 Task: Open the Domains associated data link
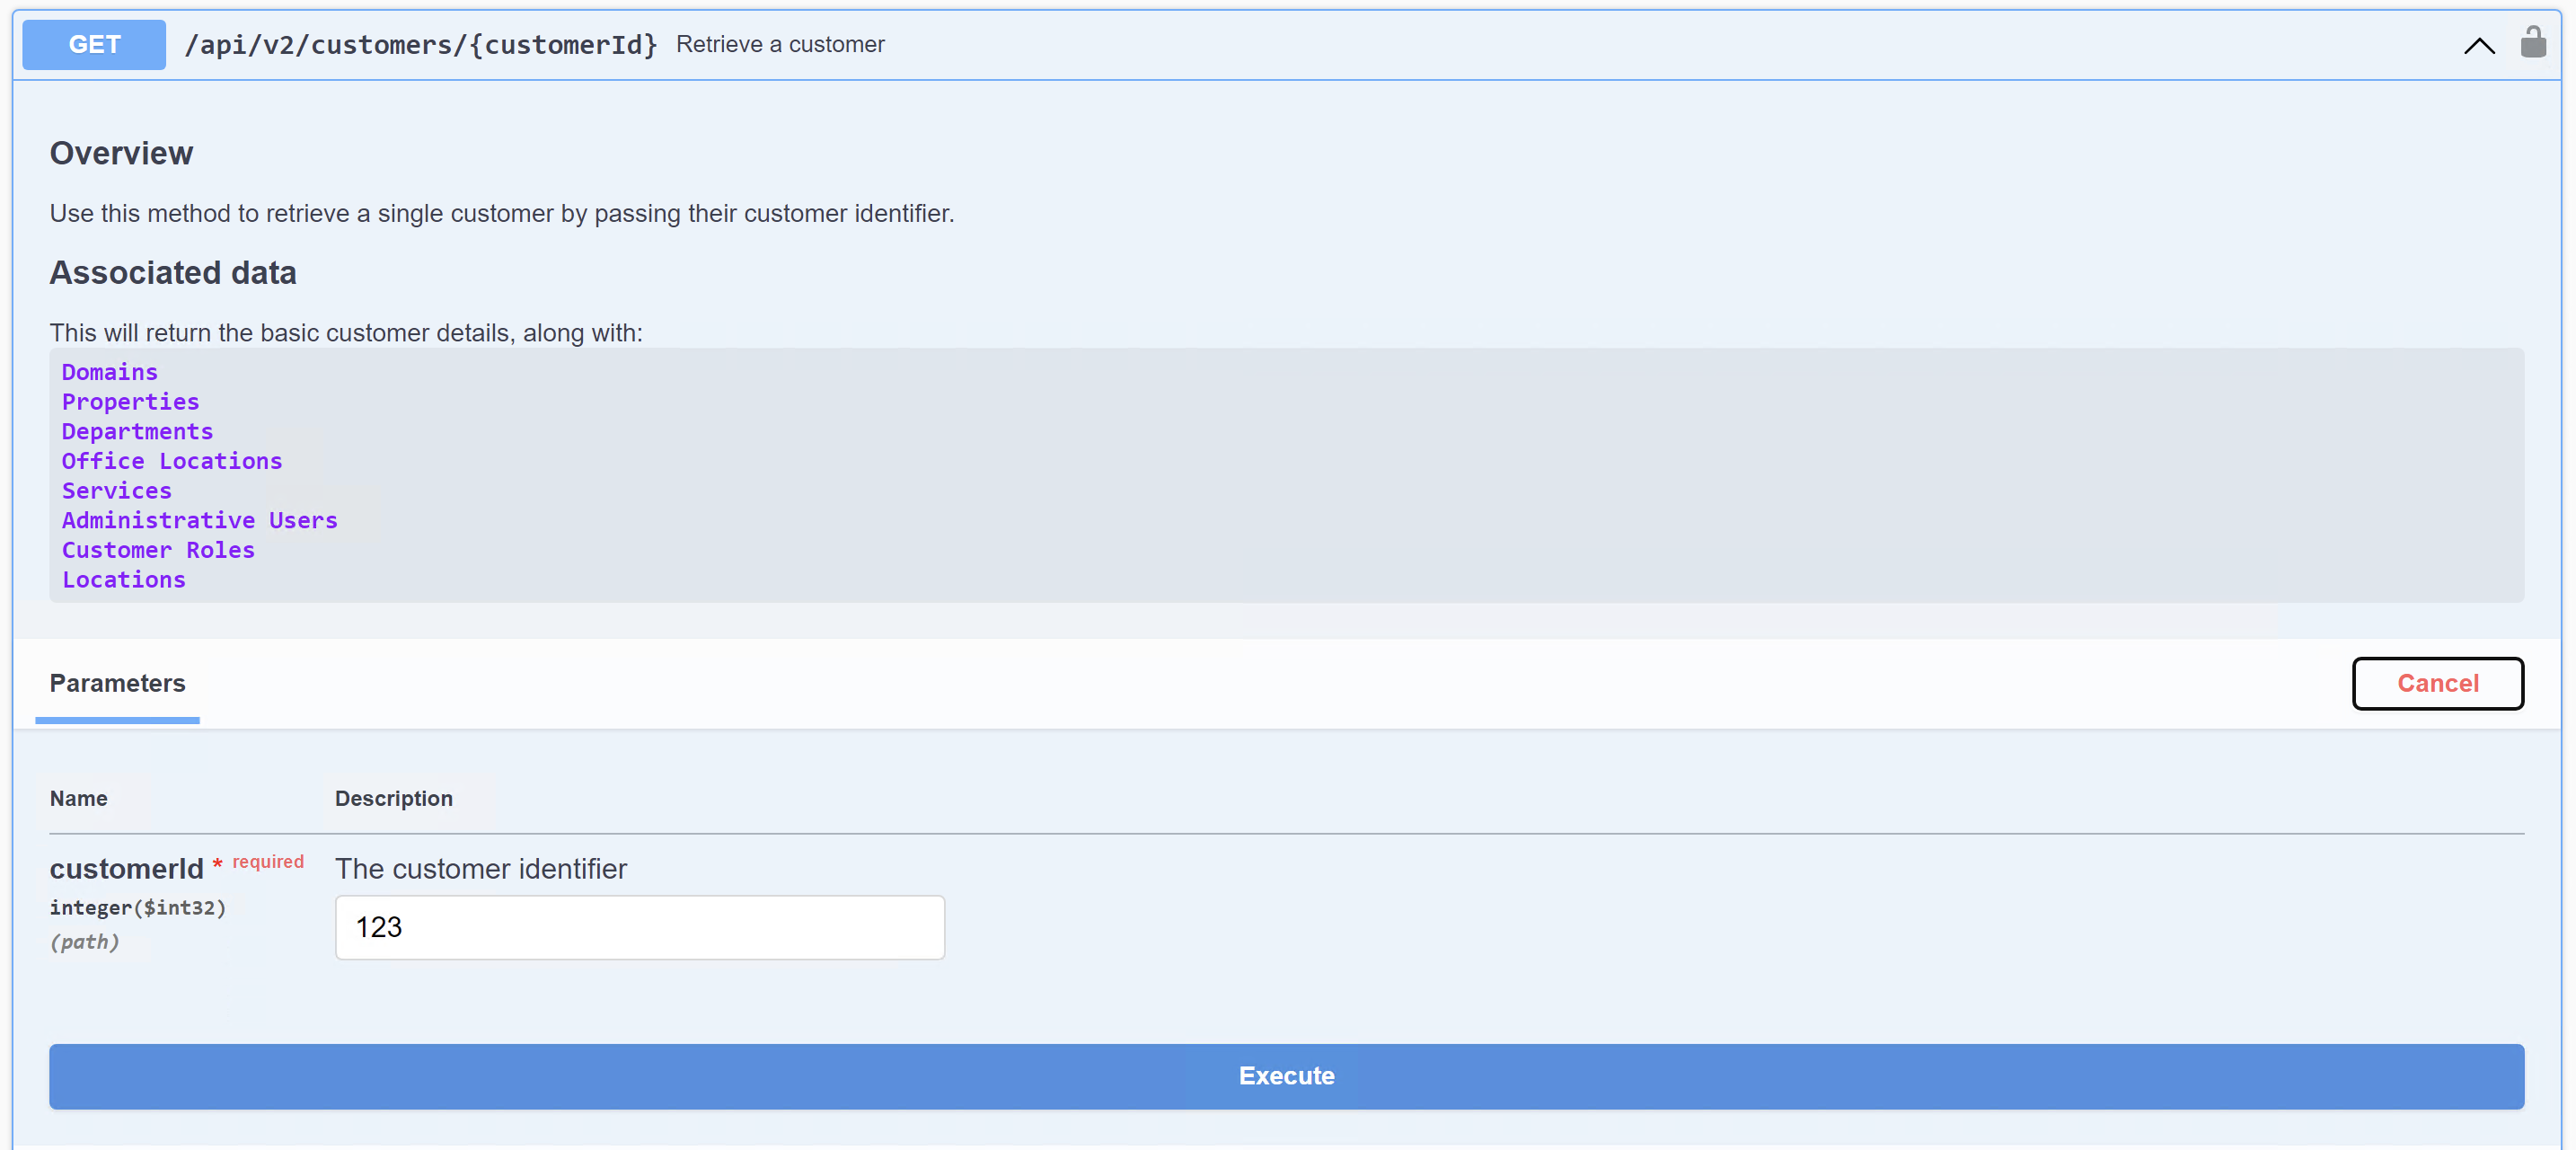click(x=109, y=372)
